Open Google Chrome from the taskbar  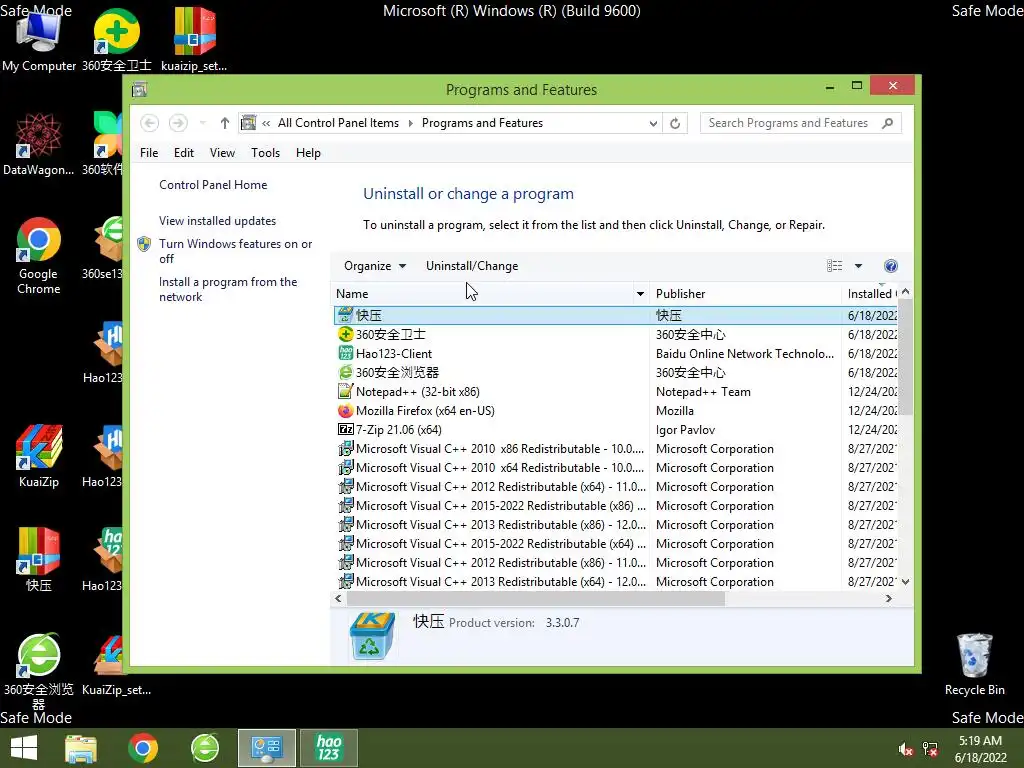click(143, 748)
